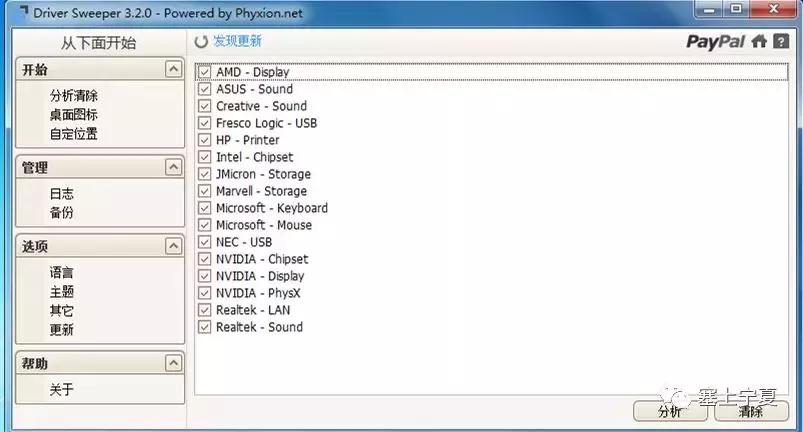
Task: Uncheck the Realtek - LAN checkbox
Action: pos(204,310)
